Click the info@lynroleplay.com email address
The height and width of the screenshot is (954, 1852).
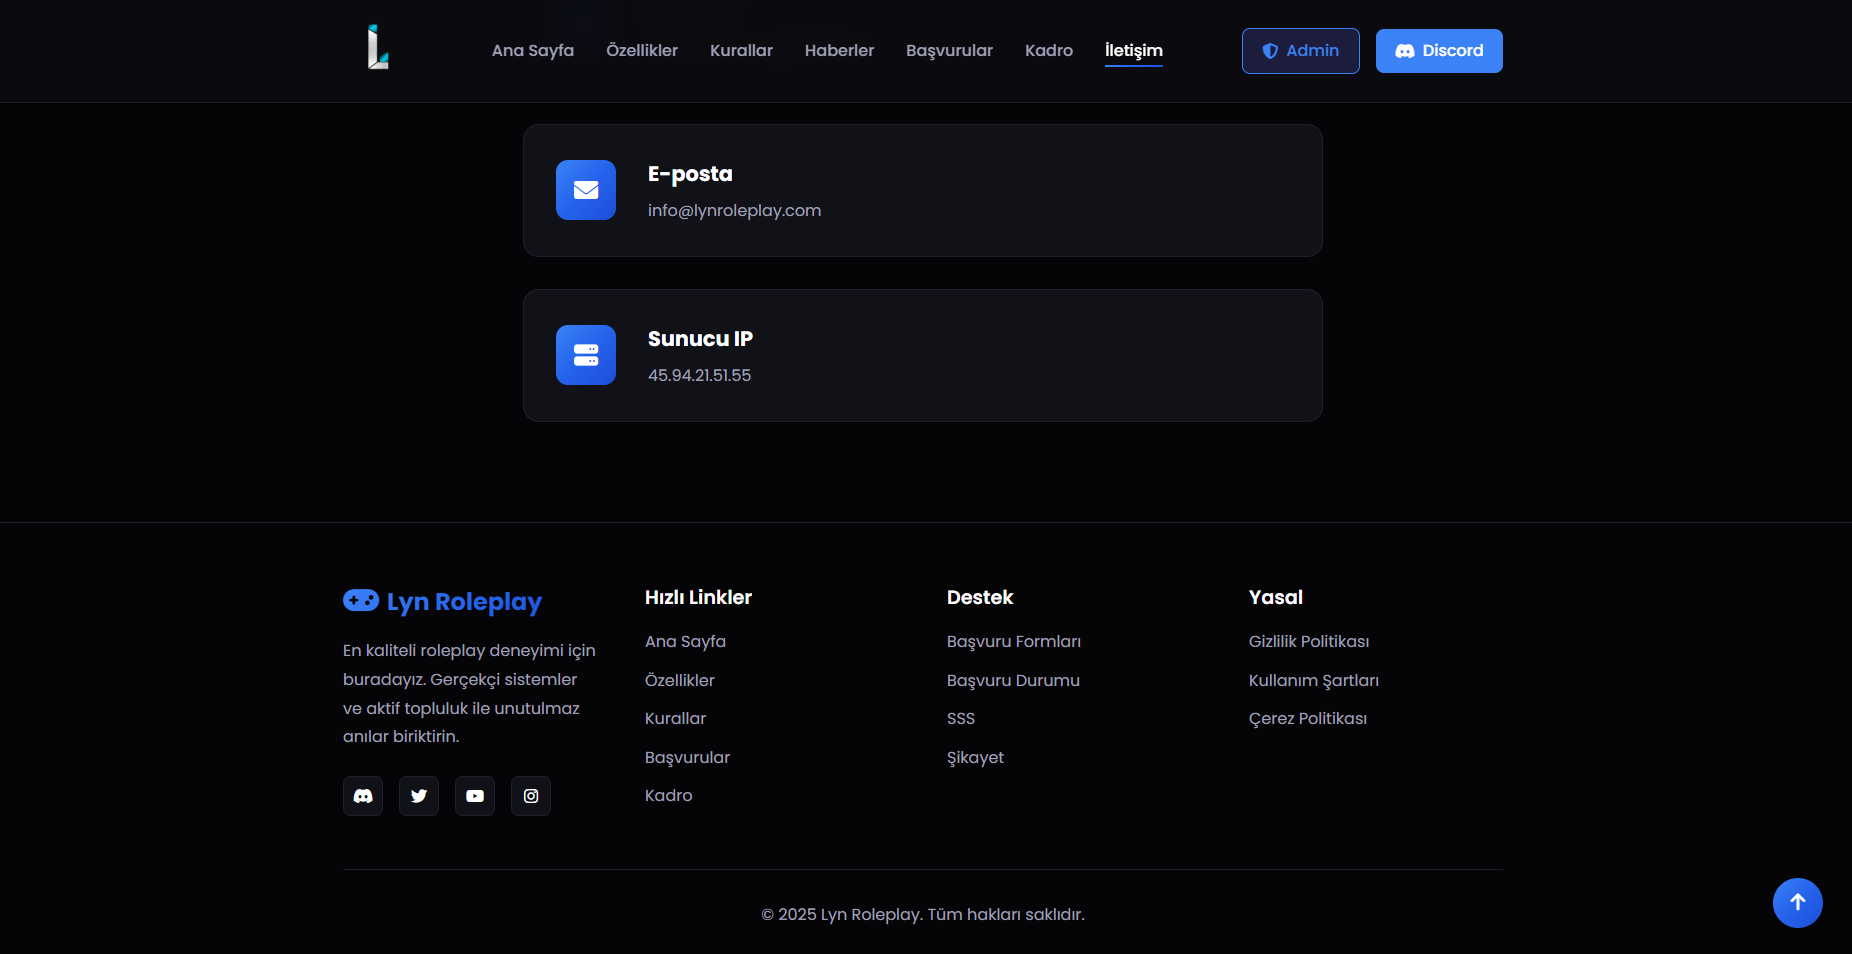(734, 211)
